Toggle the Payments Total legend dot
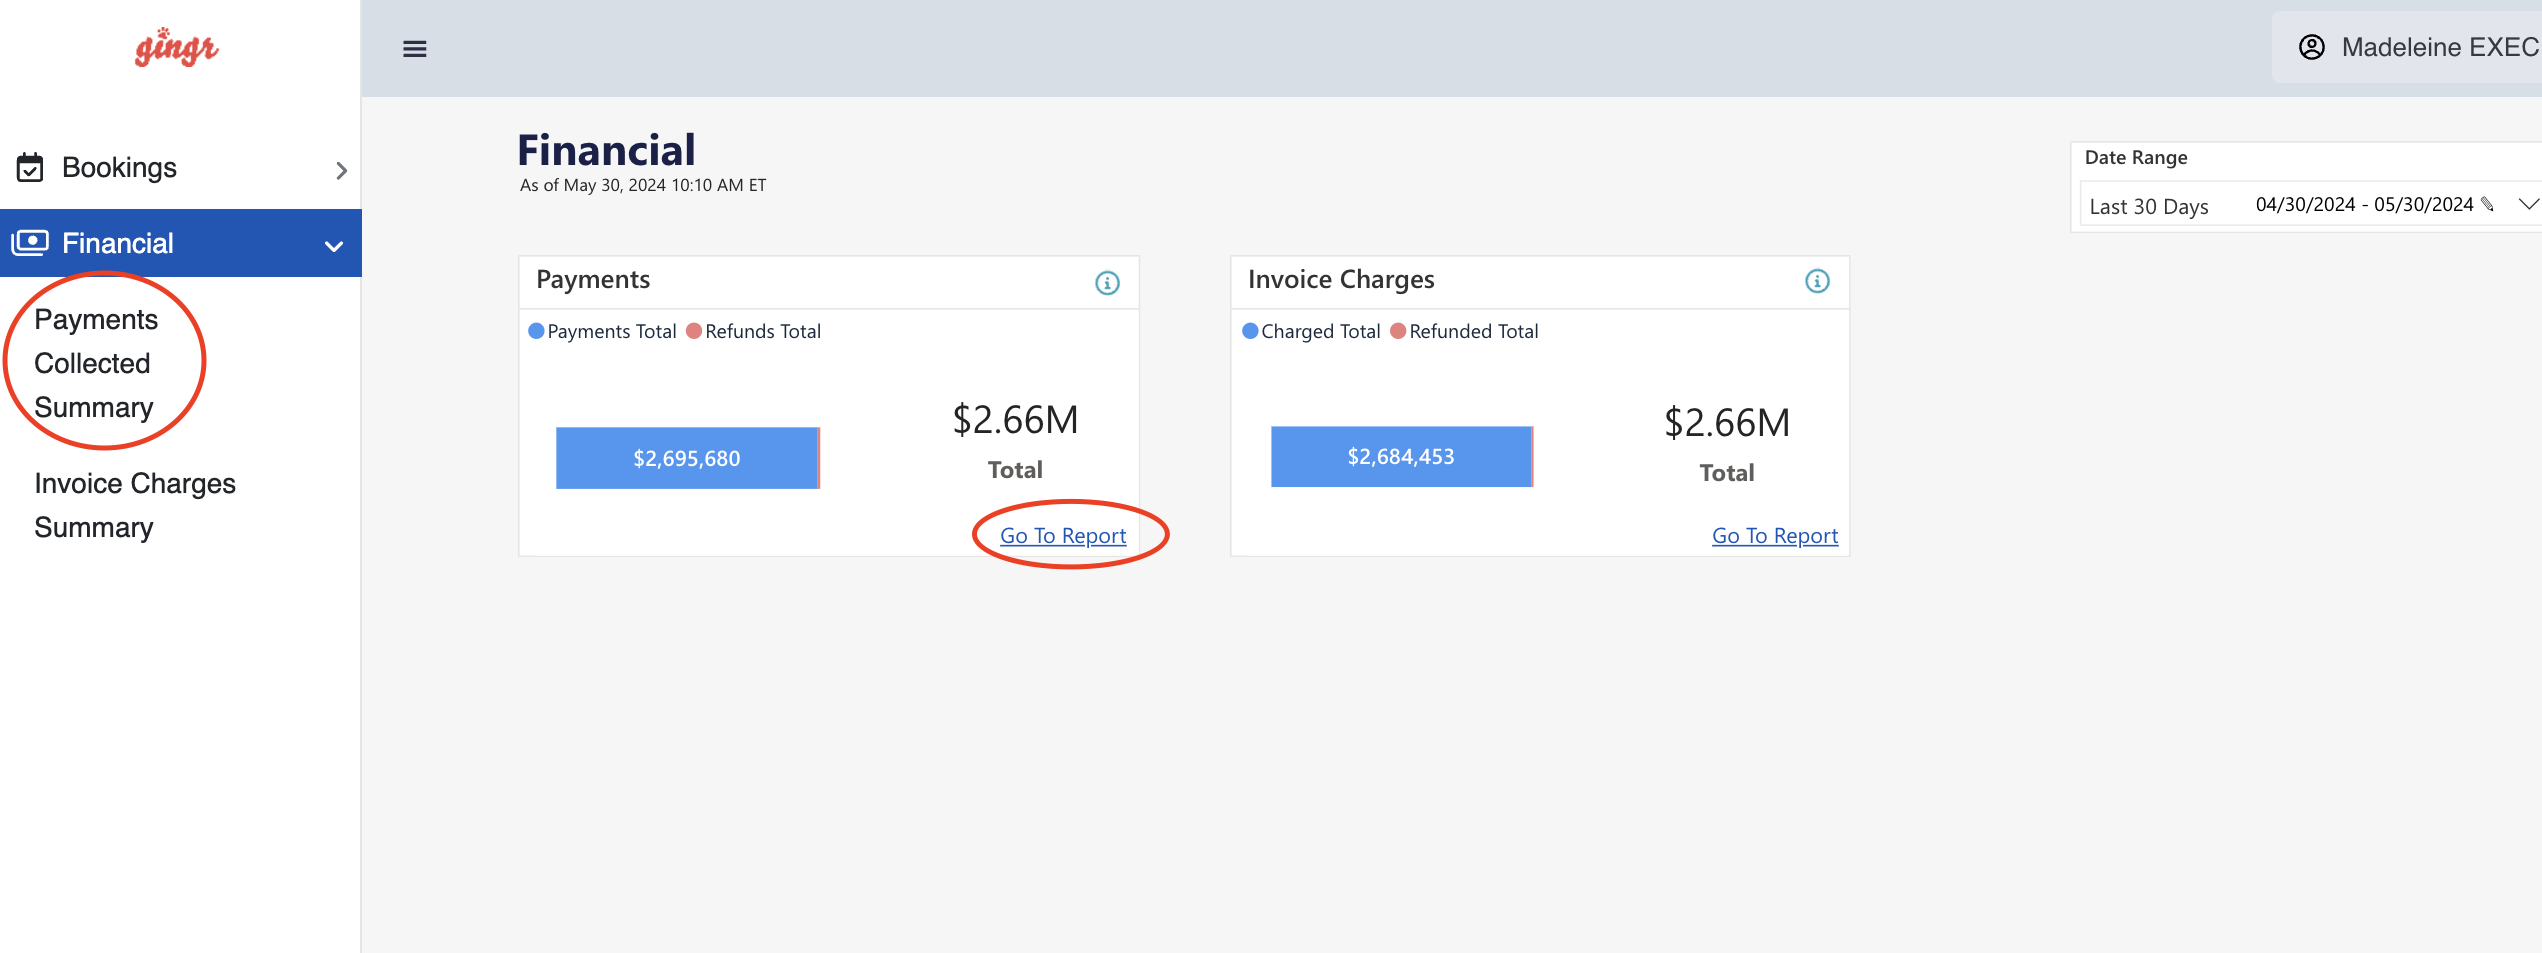 [x=536, y=331]
